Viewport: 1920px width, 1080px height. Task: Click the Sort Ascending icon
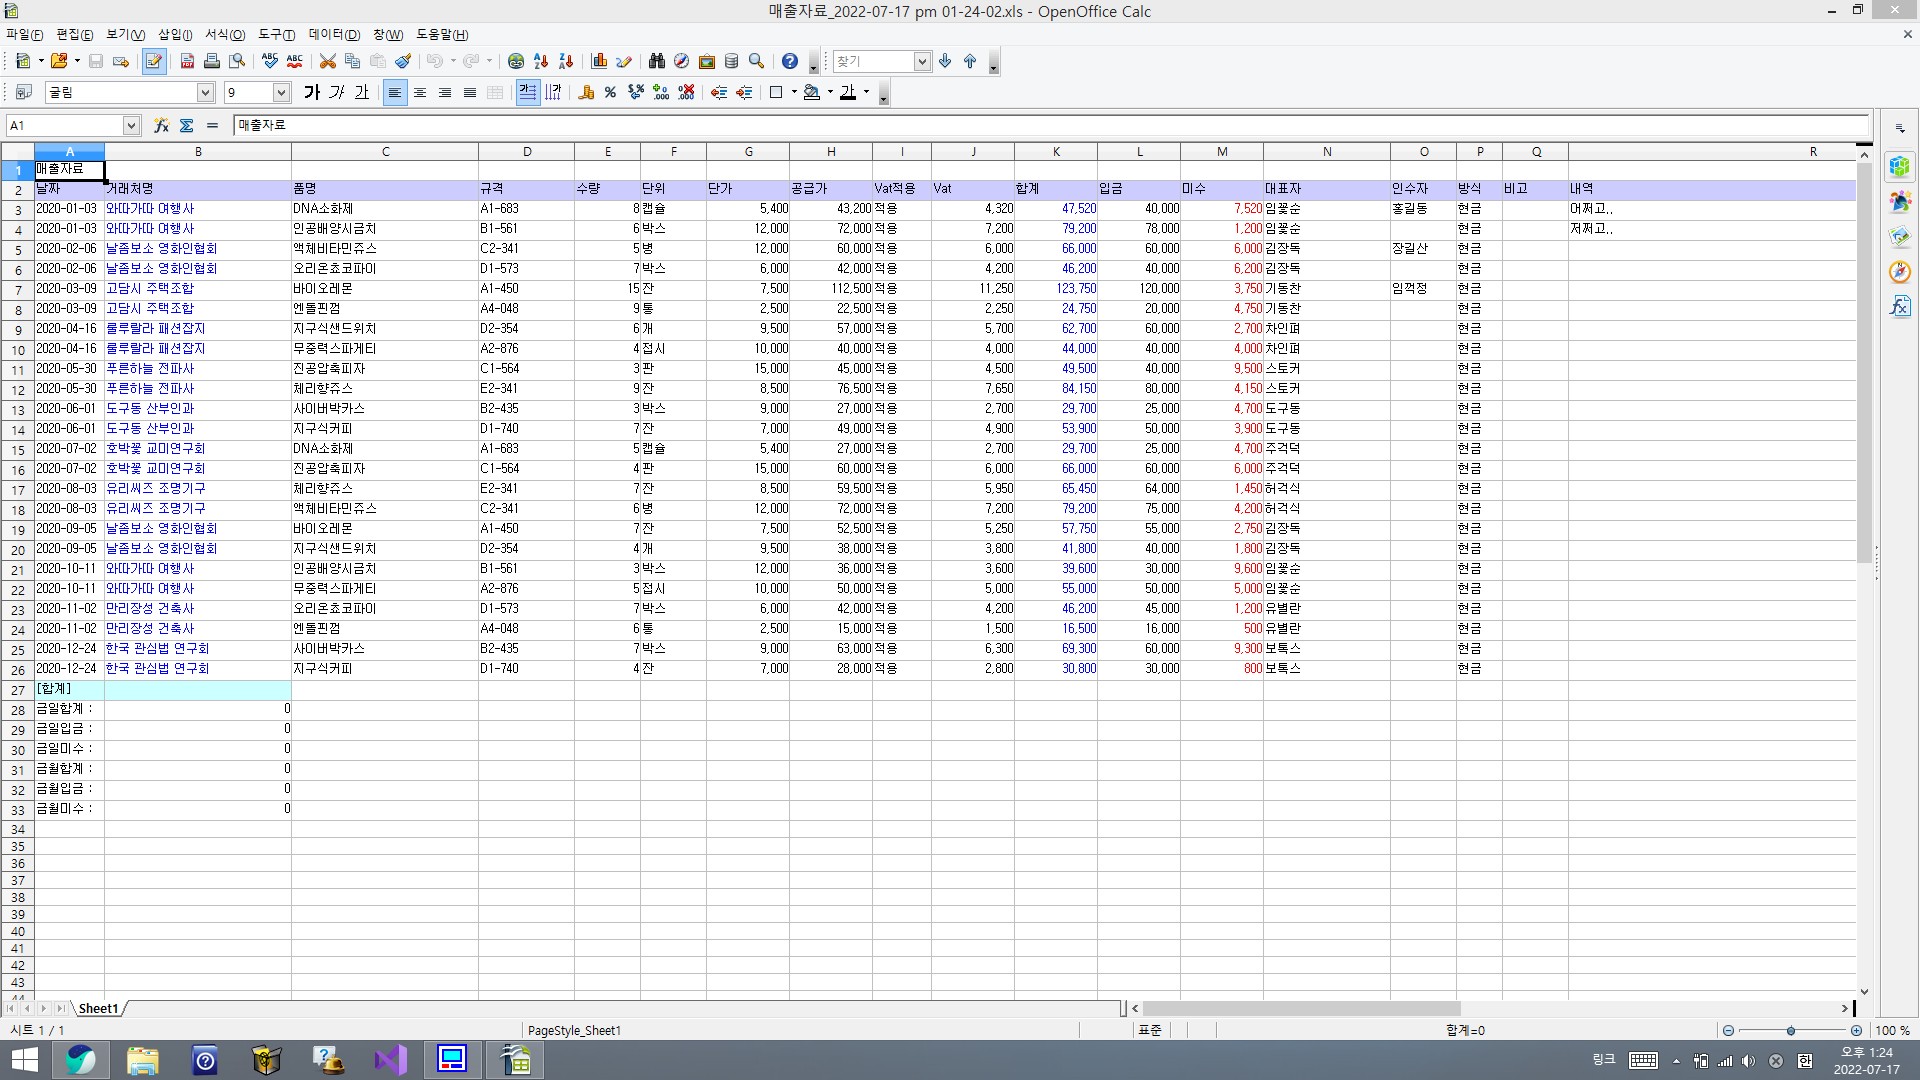541,62
